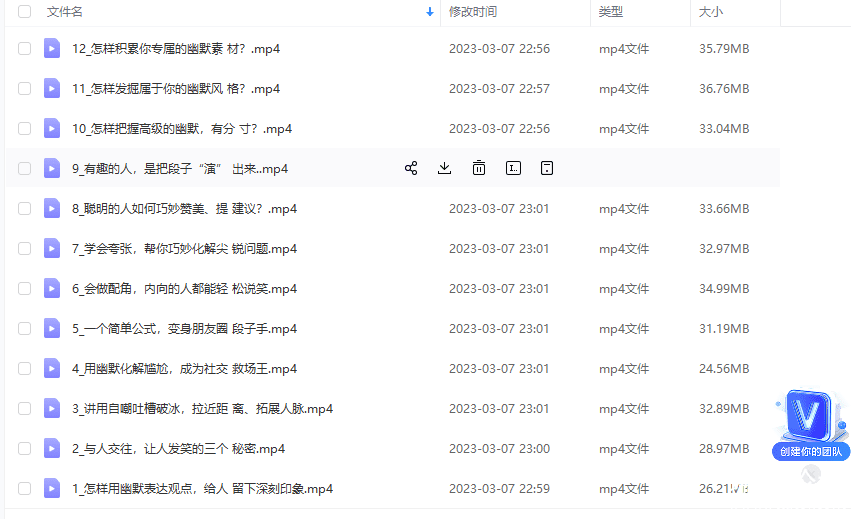
Task: Open the file 3_讲用自嘲吐槽破冰
Action: [x=202, y=408]
